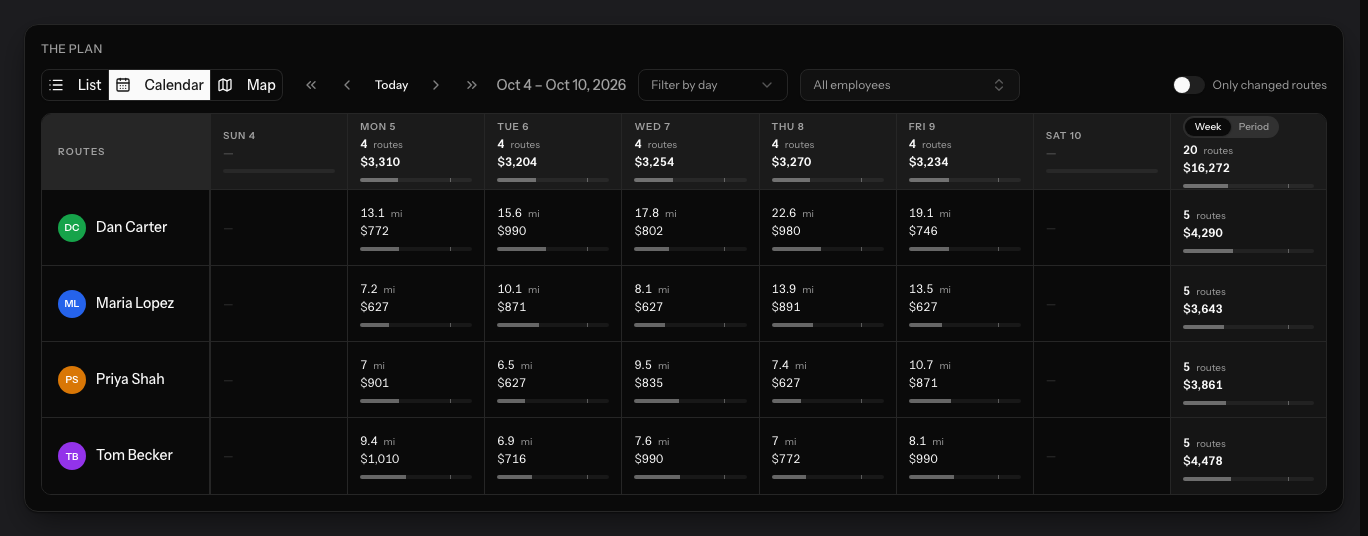The image size is (1368, 536).
Task: Select the Week summary option
Action: pyautogui.click(x=1208, y=127)
